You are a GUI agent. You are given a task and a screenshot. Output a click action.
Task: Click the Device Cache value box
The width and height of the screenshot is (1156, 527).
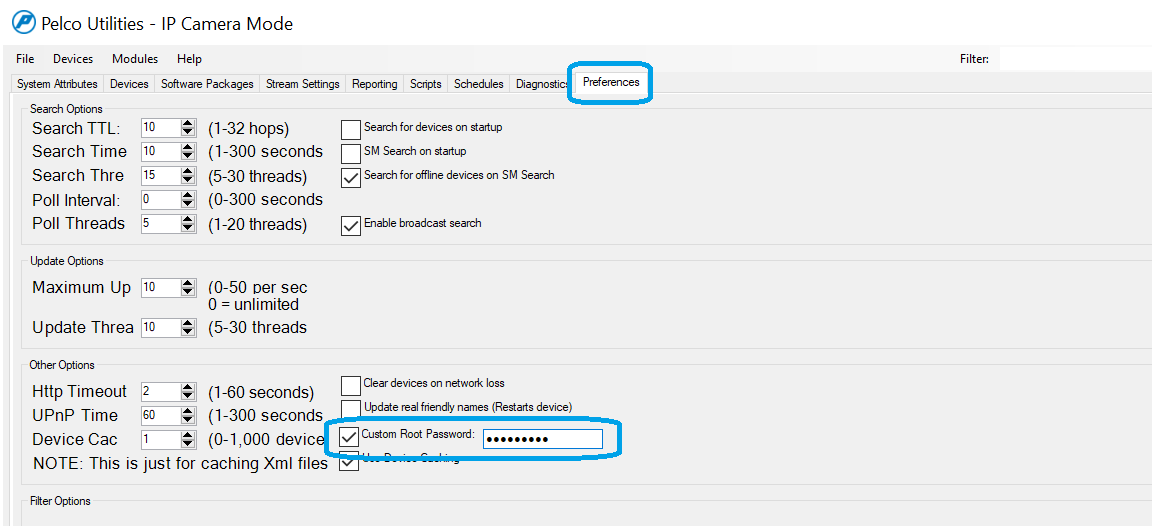coord(159,440)
